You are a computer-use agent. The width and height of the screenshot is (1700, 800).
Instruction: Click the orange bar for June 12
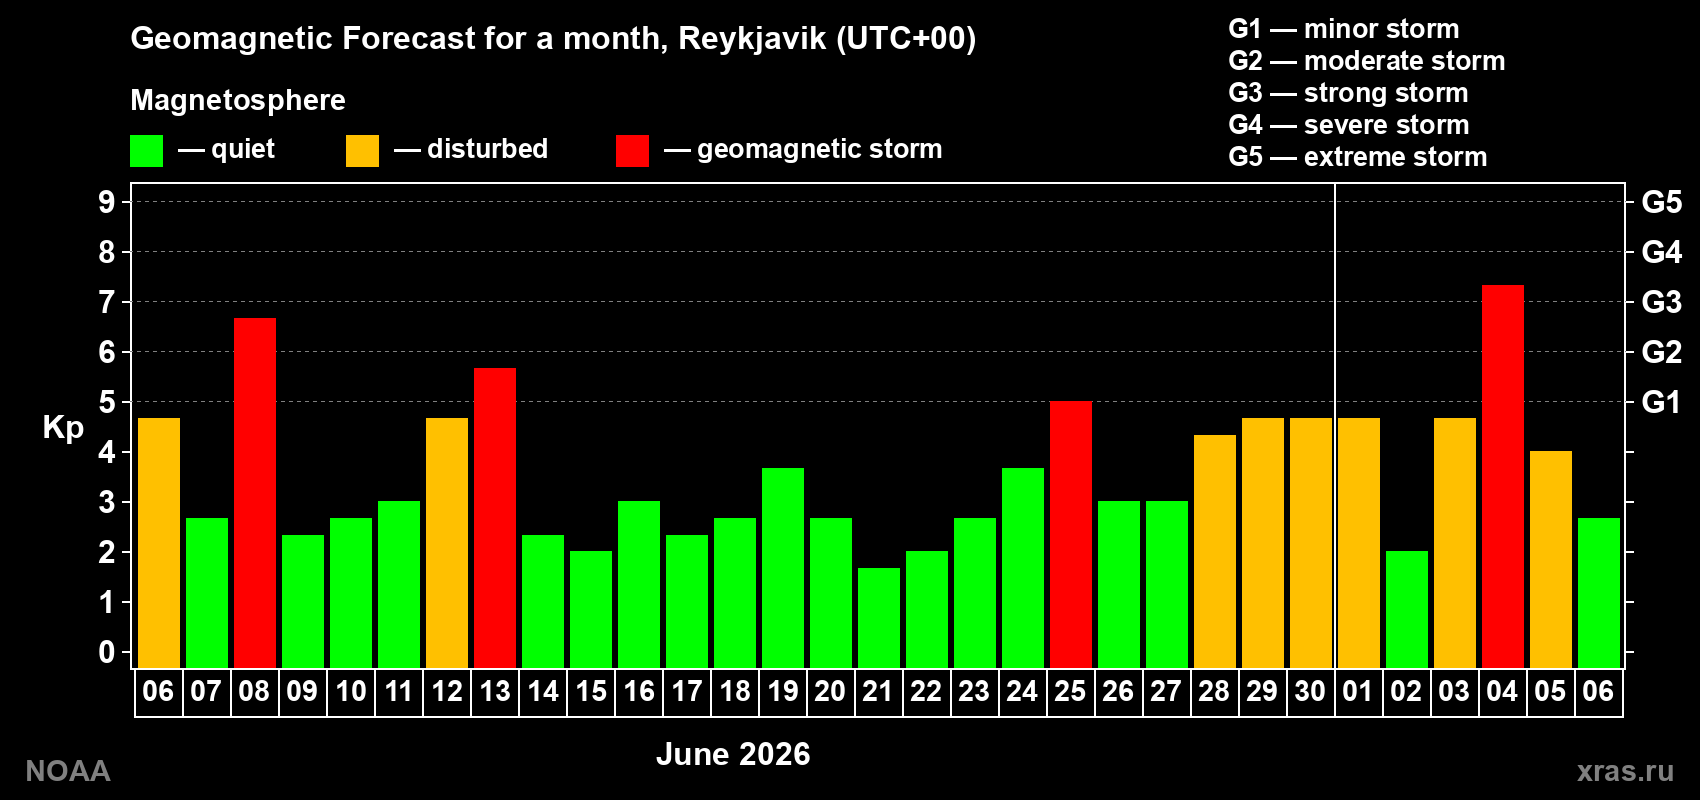447,543
